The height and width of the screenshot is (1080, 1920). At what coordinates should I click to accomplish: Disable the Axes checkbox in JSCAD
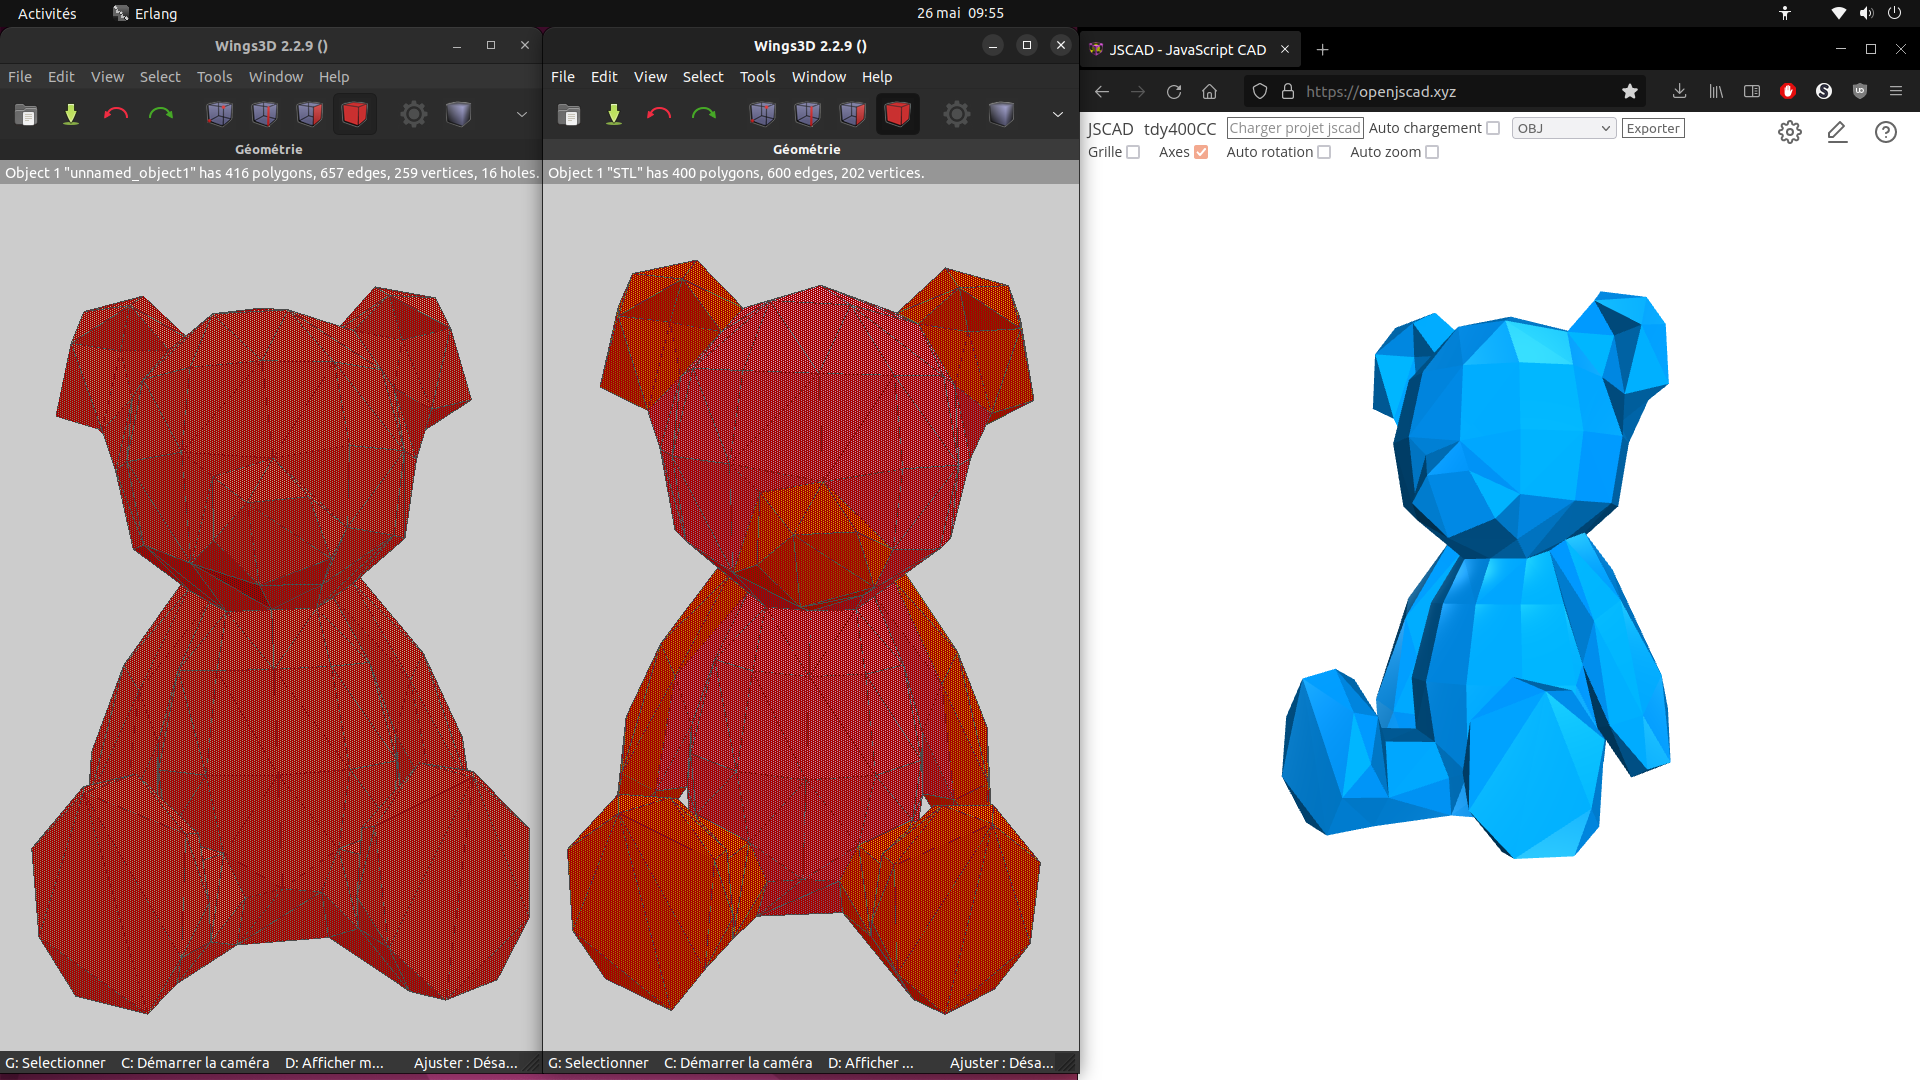[1201, 152]
